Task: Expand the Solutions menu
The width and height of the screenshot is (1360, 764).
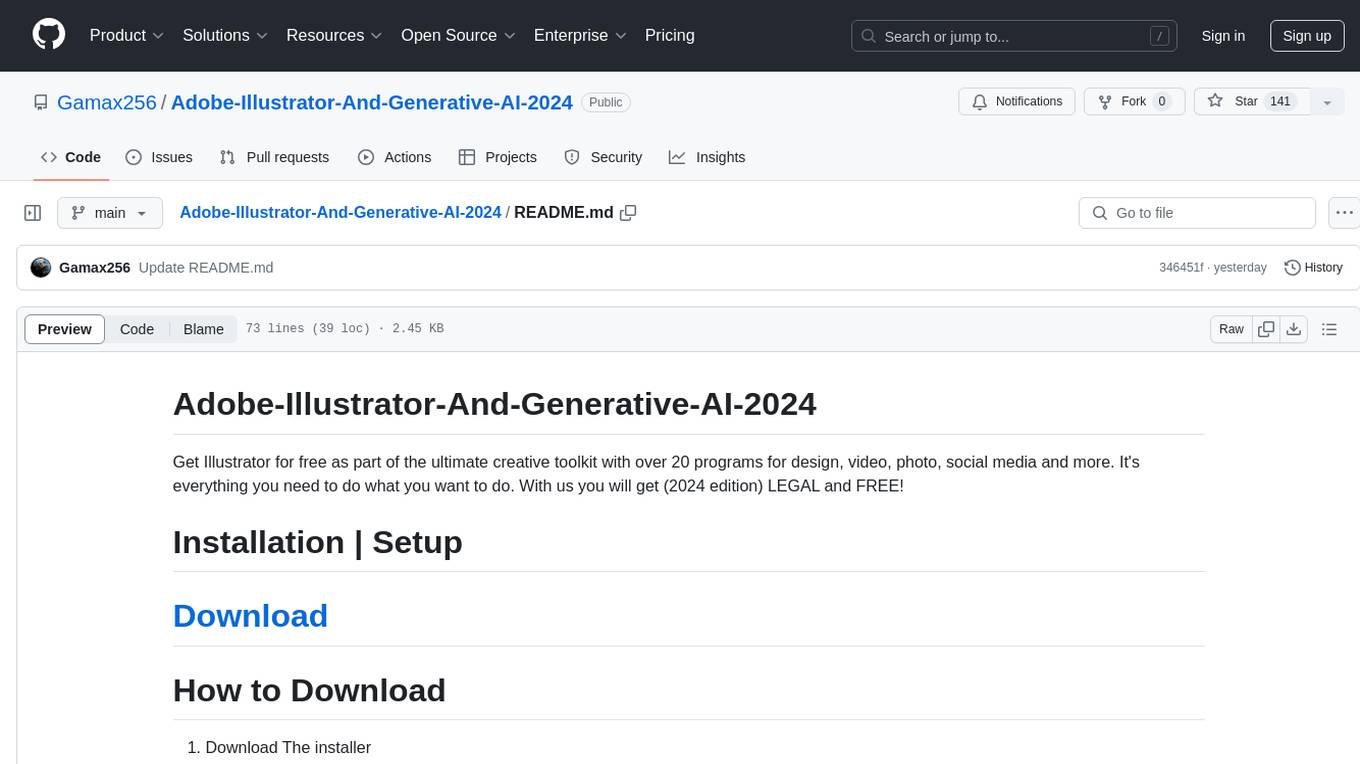Action: pos(225,35)
